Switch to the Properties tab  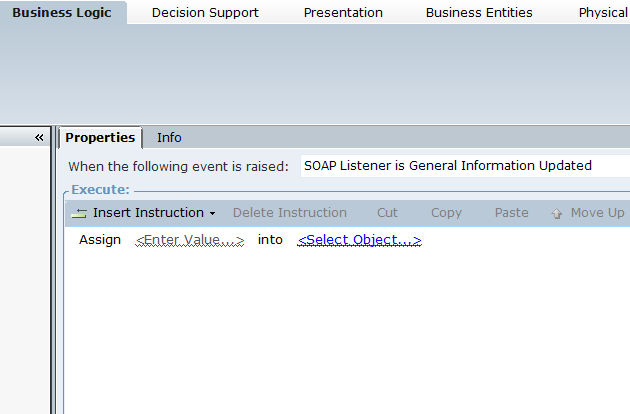(x=100, y=137)
